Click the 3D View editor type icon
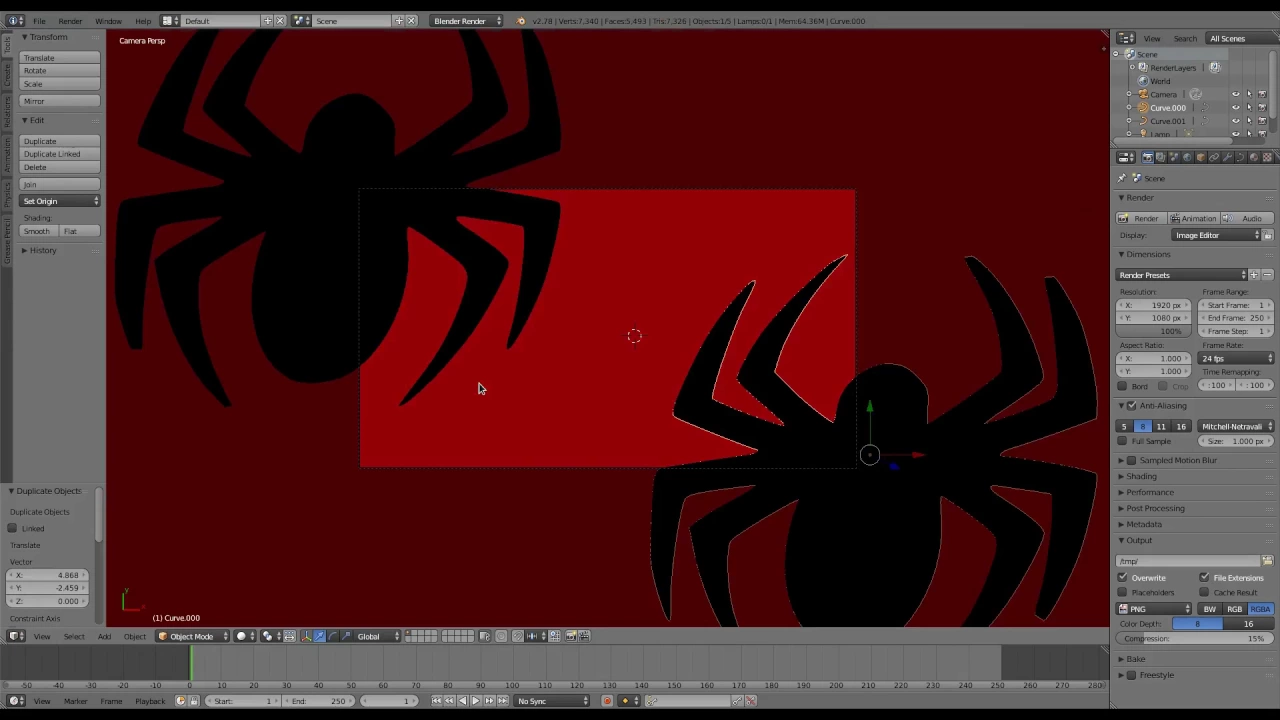Screen dimensions: 1280x720 17,636
